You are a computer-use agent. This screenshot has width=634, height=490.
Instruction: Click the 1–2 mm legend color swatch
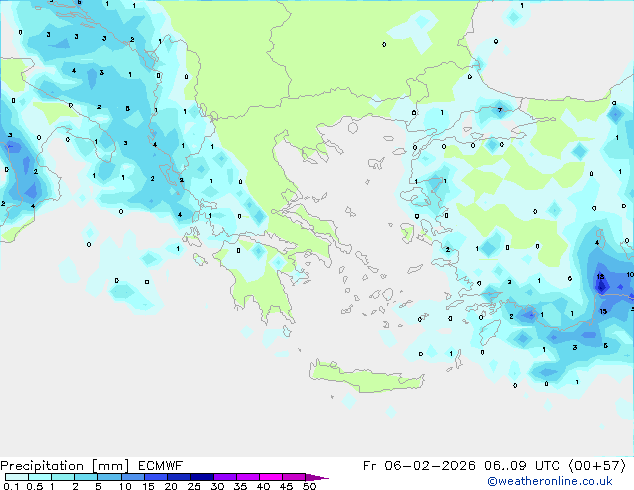tap(63, 477)
